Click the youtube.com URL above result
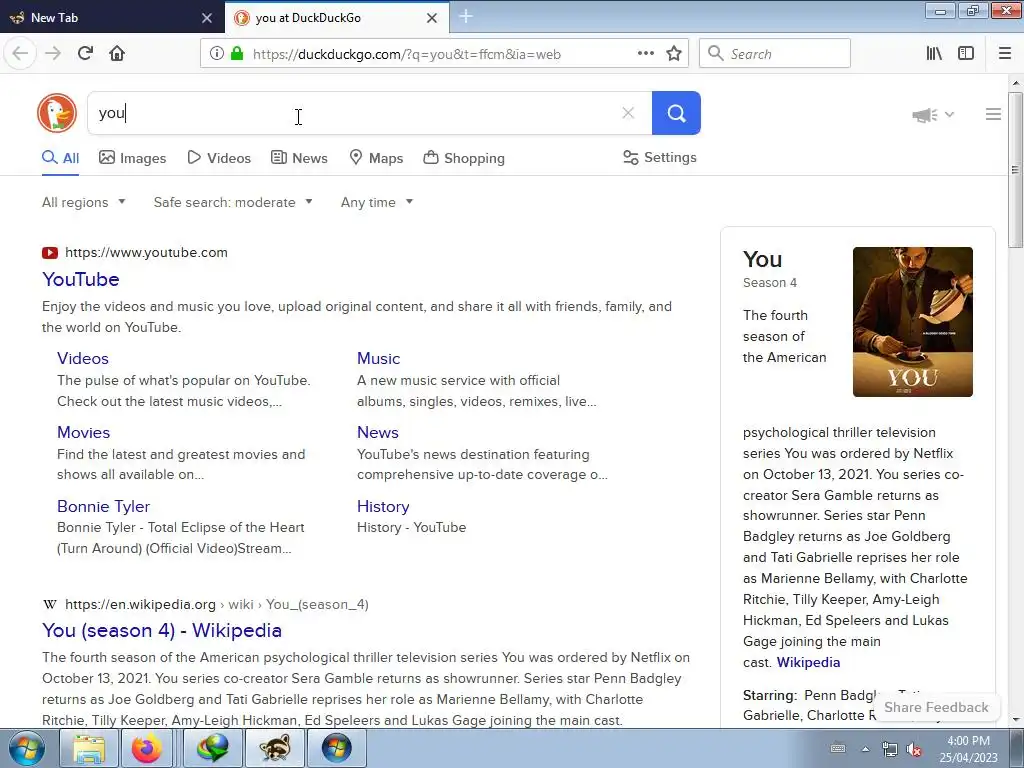Image resolution: width=1024 pixels, height=768 pixels. [x=146, y=253]
